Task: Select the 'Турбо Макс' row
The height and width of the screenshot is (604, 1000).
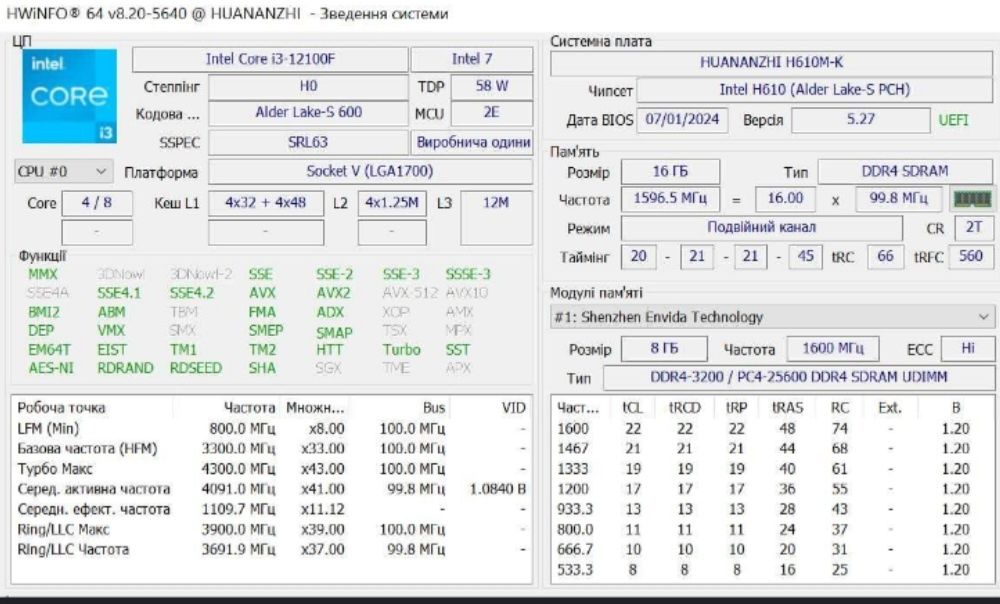Action: point(271,469)
